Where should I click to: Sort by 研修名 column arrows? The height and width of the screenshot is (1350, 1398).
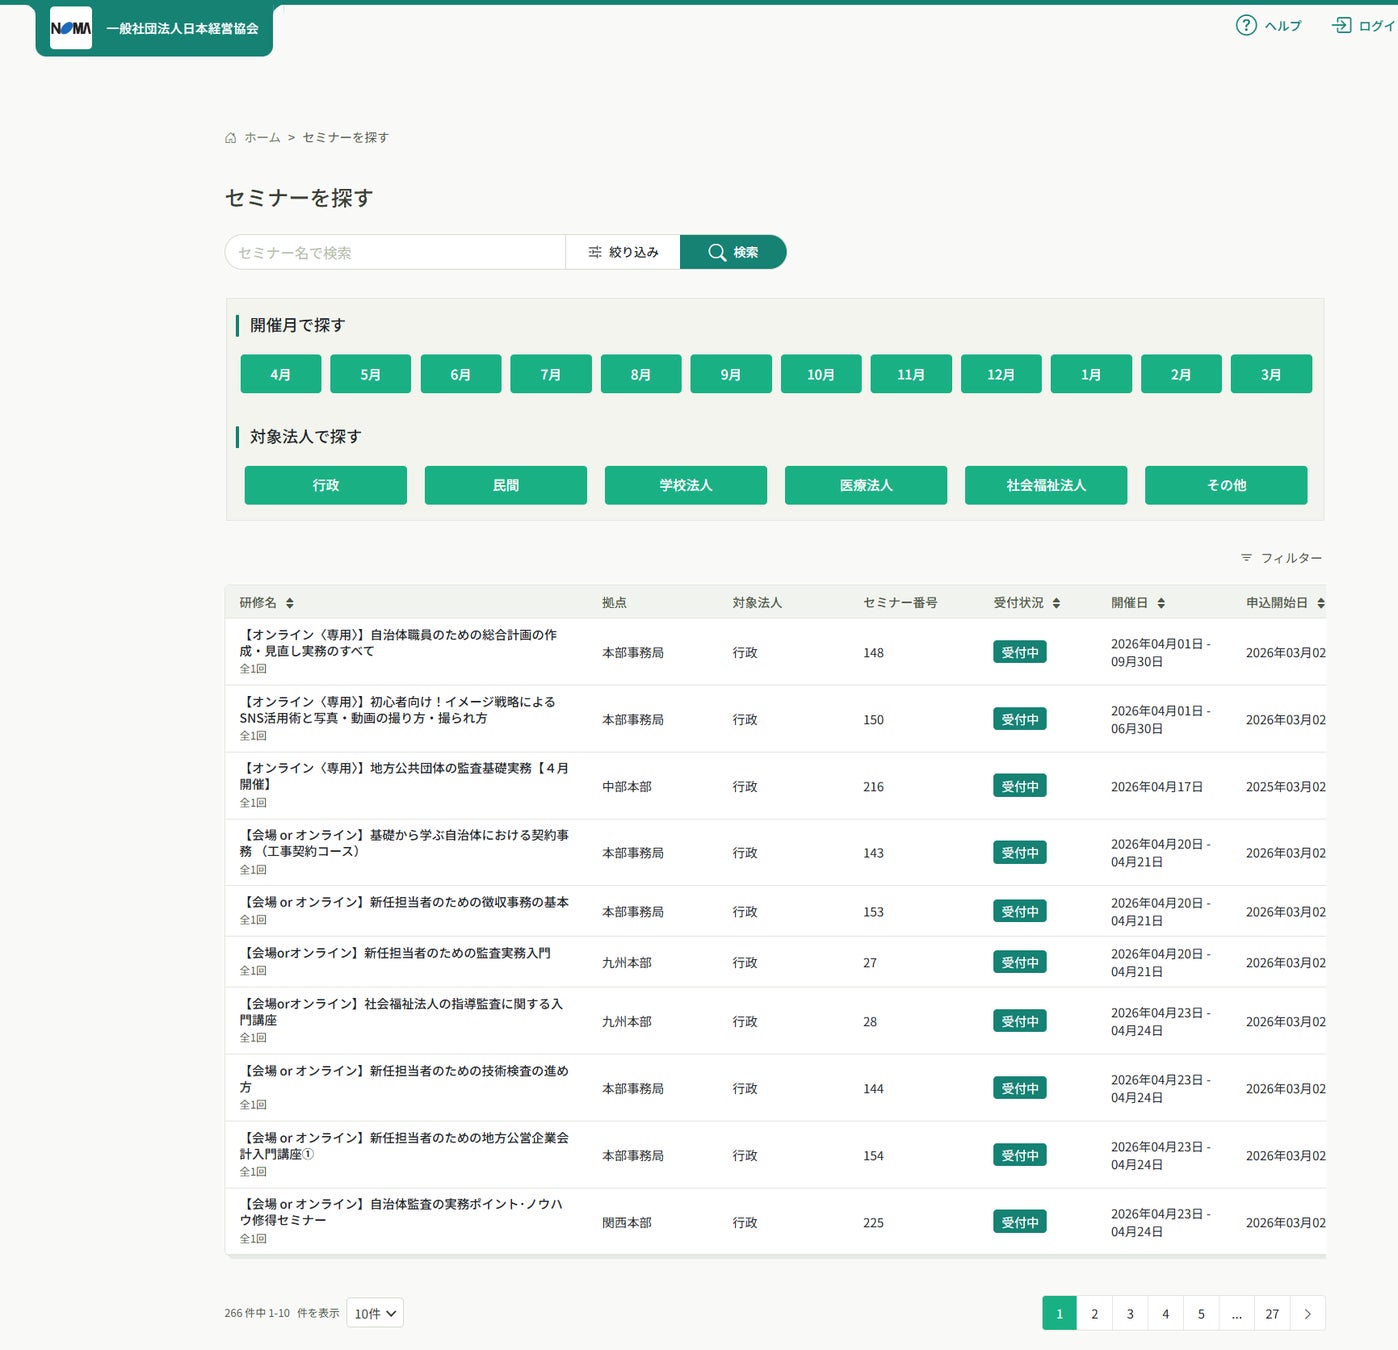point(290,603)
